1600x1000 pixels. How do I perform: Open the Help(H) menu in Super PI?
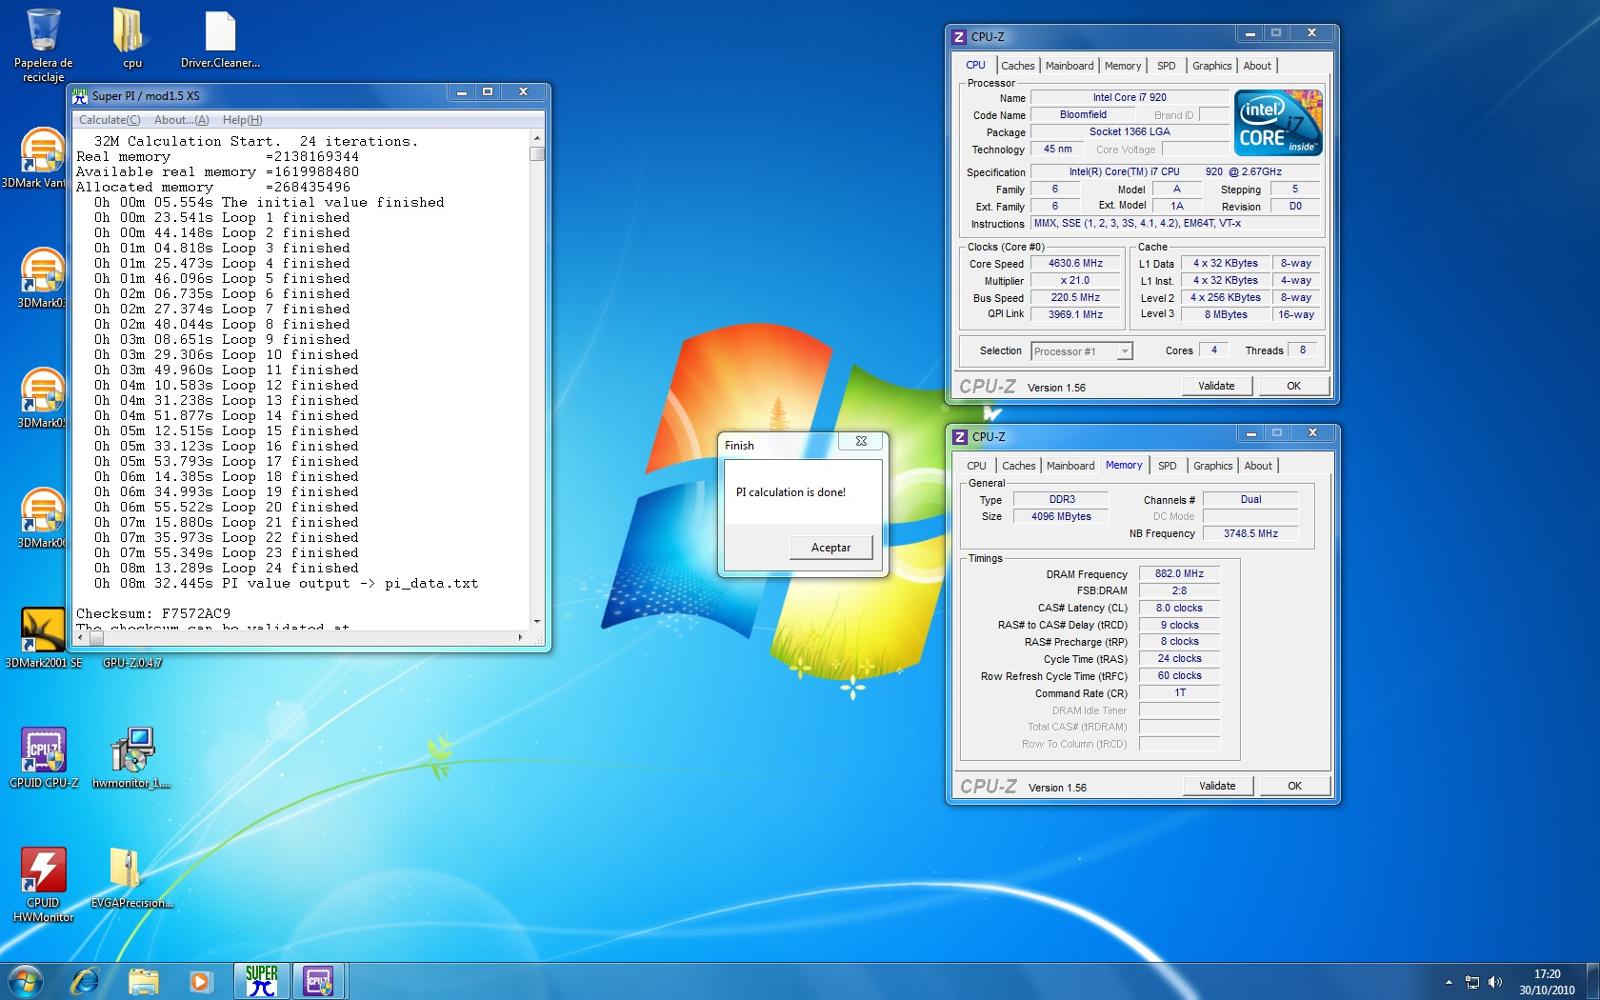pos(242,120)
